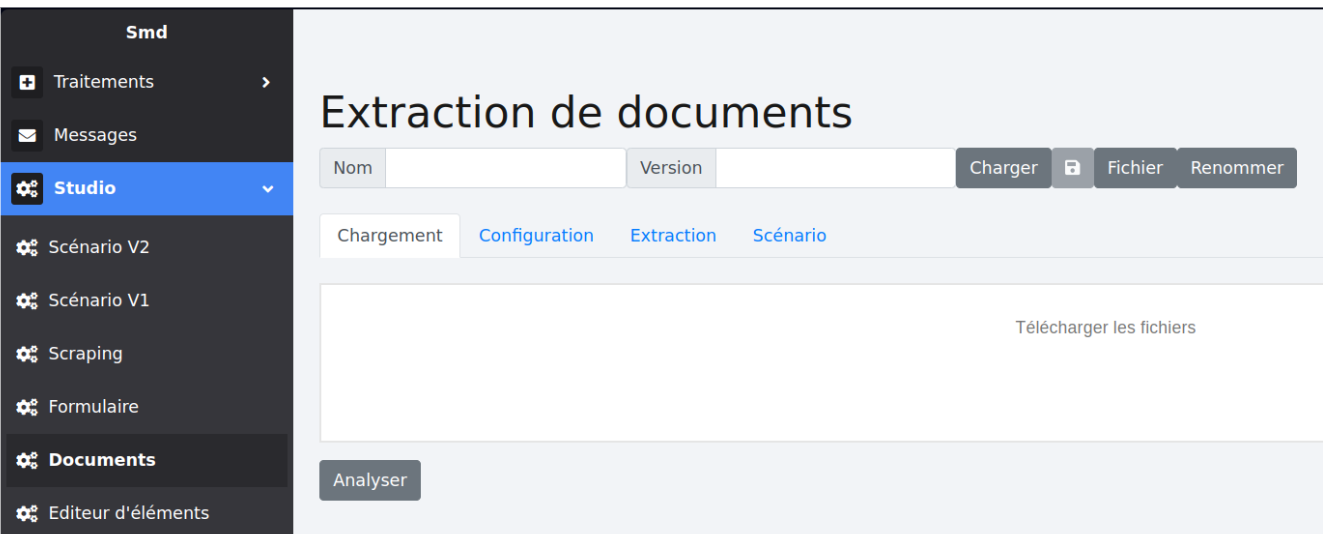Click the Studio gears icon
The height and width of the screenshot is (534, 1323).
[27, 188]
